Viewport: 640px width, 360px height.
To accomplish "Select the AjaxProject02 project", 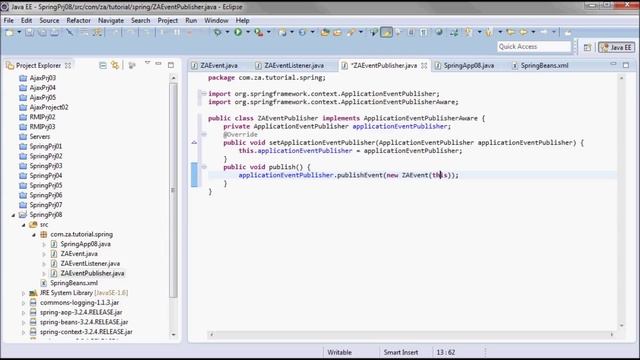I will 49,107.
